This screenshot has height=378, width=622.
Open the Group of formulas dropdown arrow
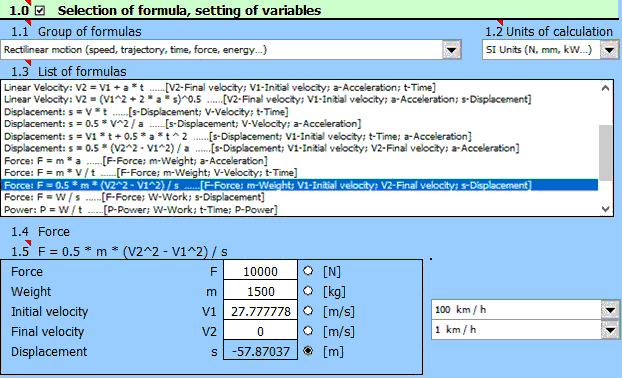tap(451, 50)
